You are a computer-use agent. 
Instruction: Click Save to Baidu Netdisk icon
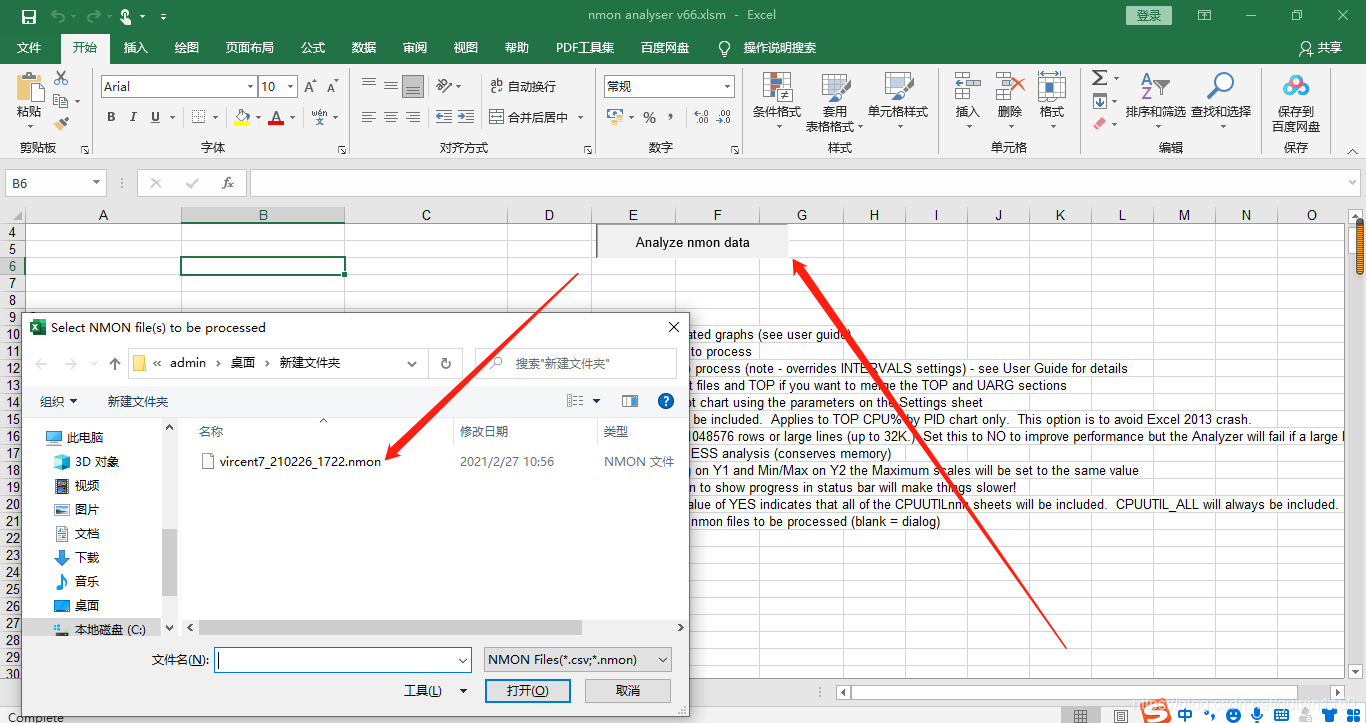(1296, 87)
